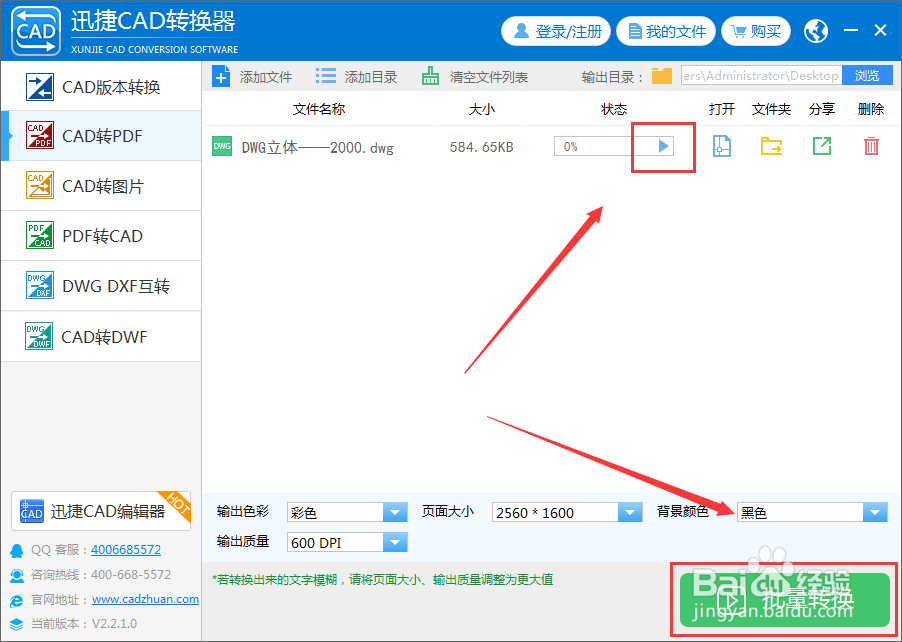Select the DWG file type icon thumbnail
Viewport: 902px width, 642px height.
tap(221, 146)
